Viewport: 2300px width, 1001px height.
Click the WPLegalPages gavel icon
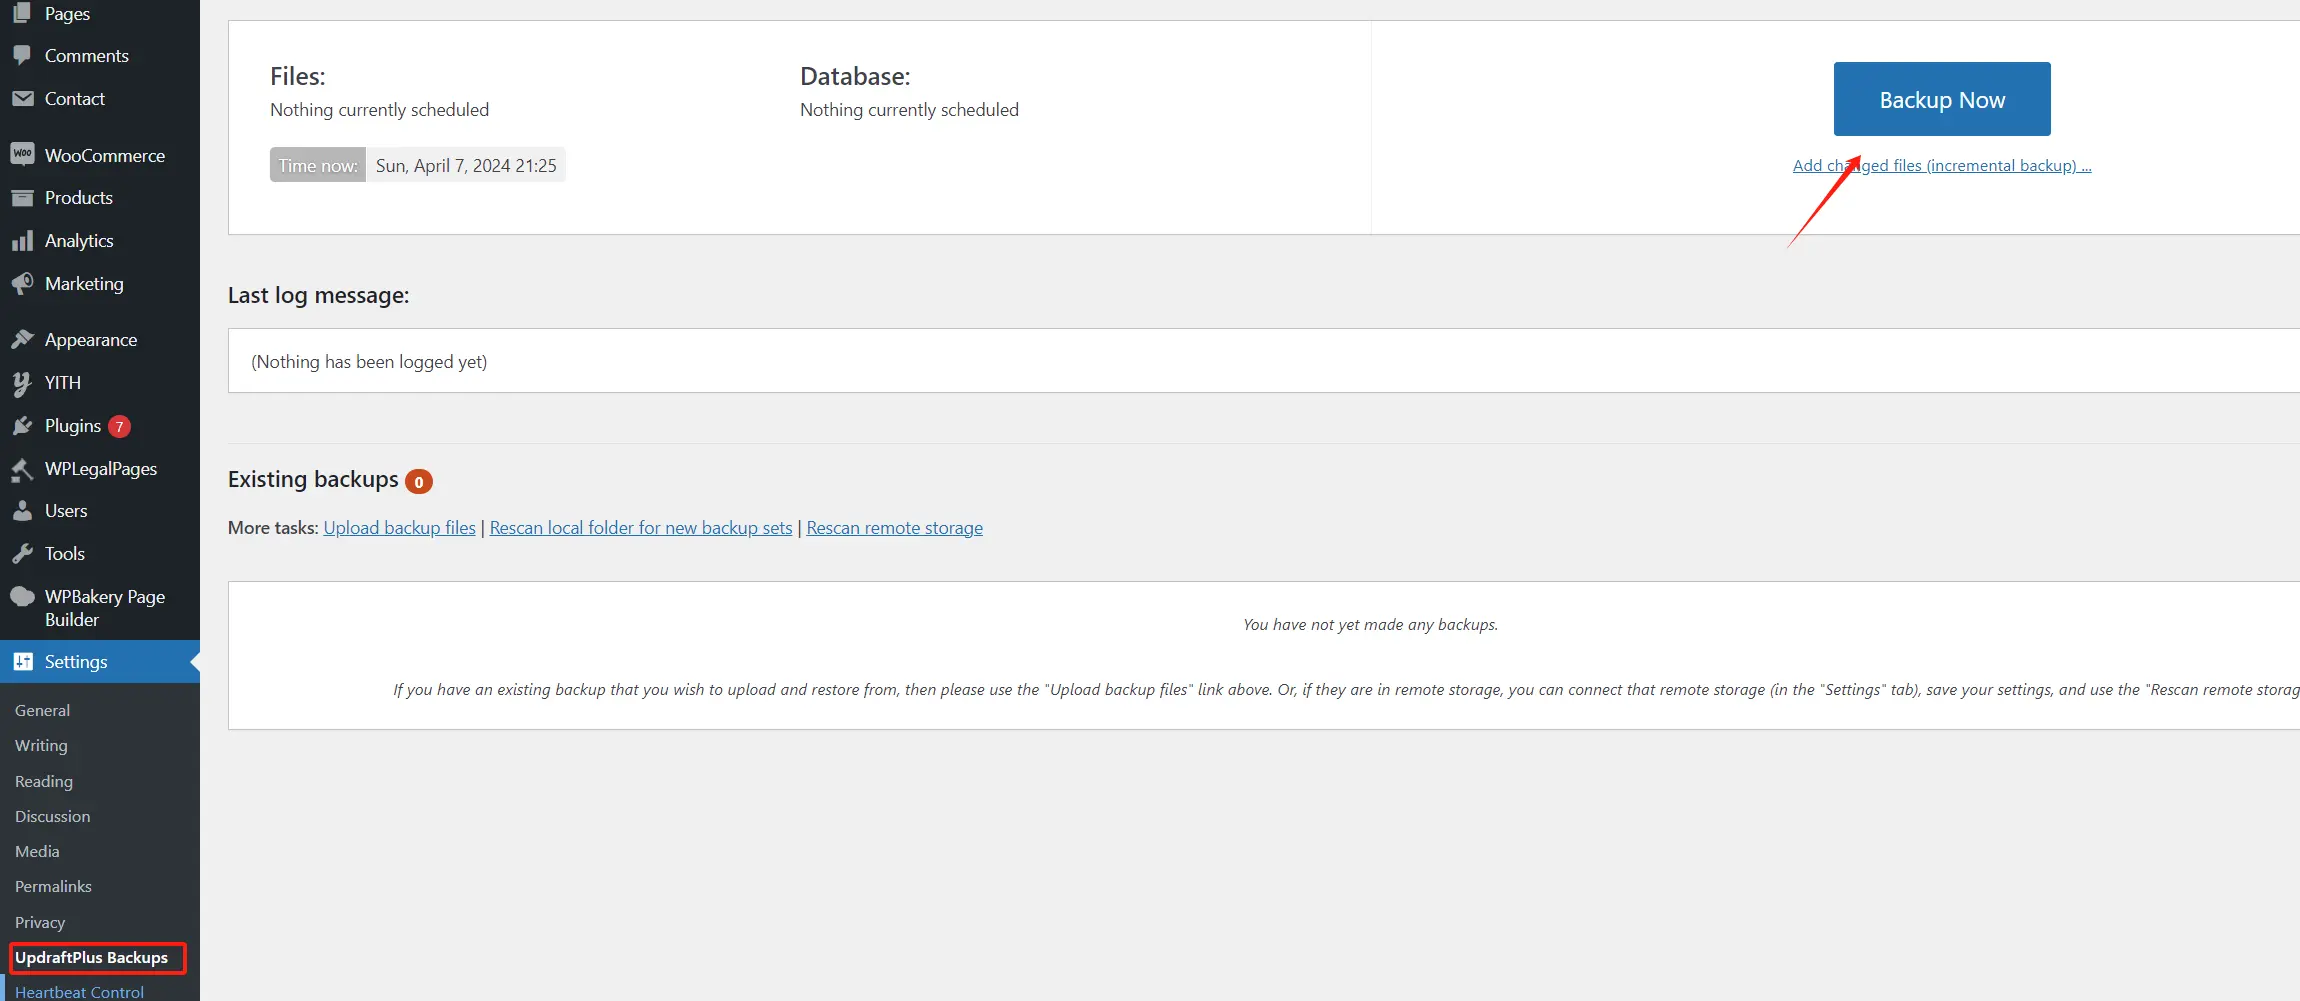coord(22,469)
